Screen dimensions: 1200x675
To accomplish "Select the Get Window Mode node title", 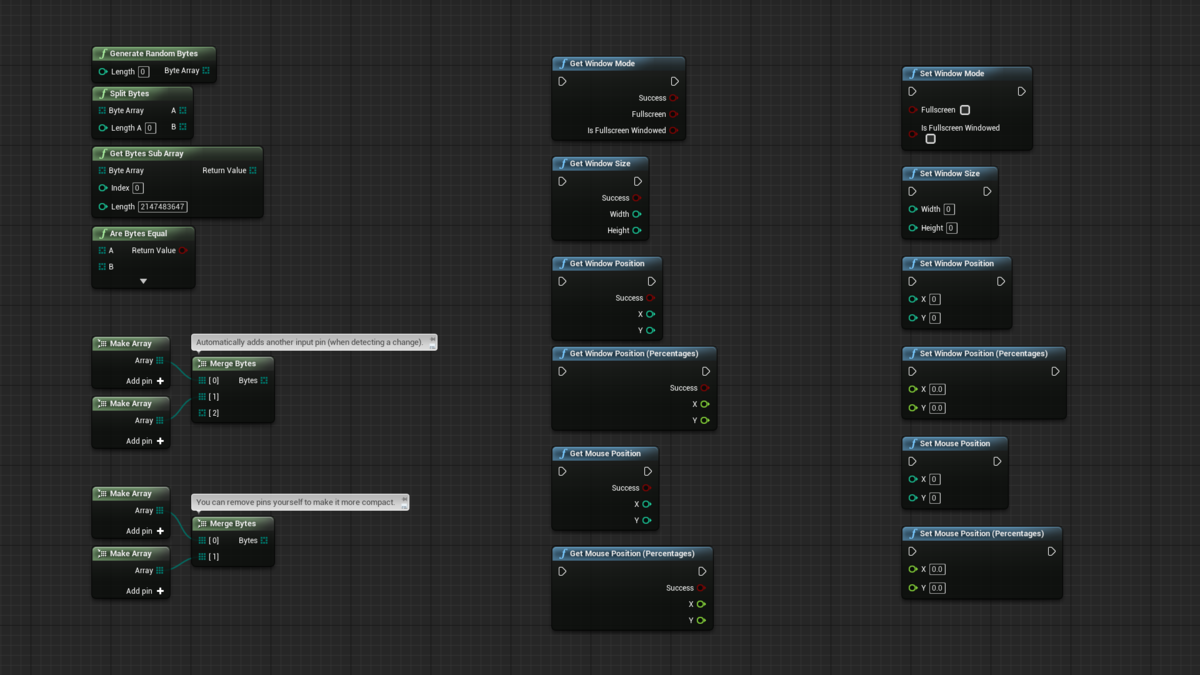I will pyautogui.click(x=602, y=63).
